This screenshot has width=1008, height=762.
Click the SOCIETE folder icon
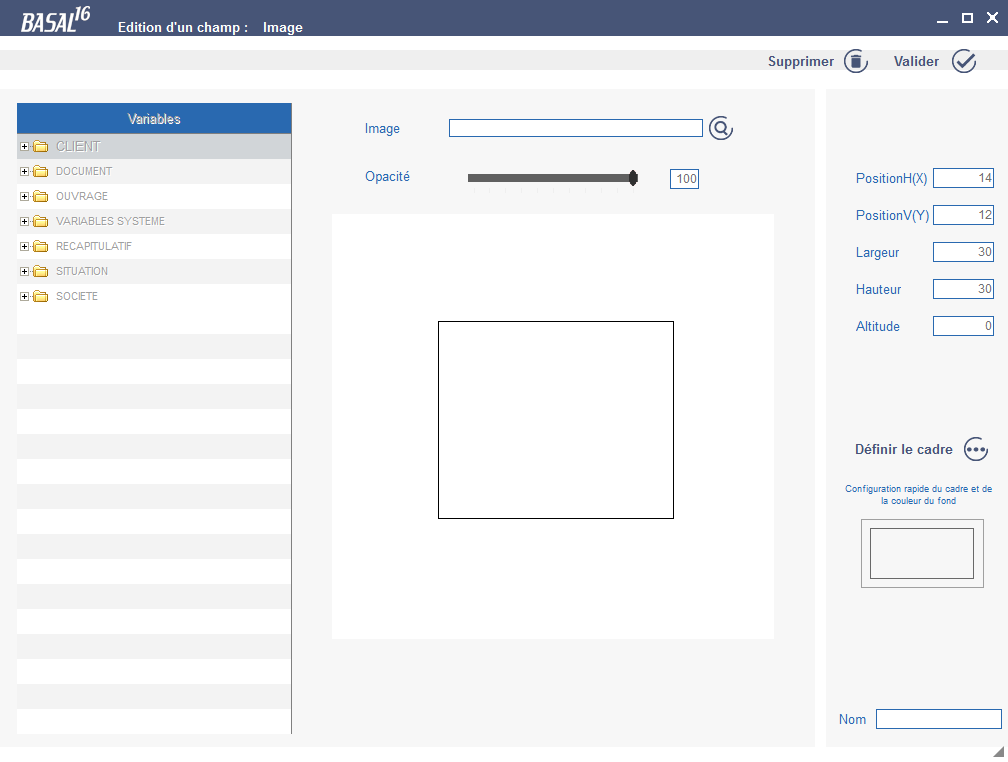pyautogui.click(x=40, y=296)
